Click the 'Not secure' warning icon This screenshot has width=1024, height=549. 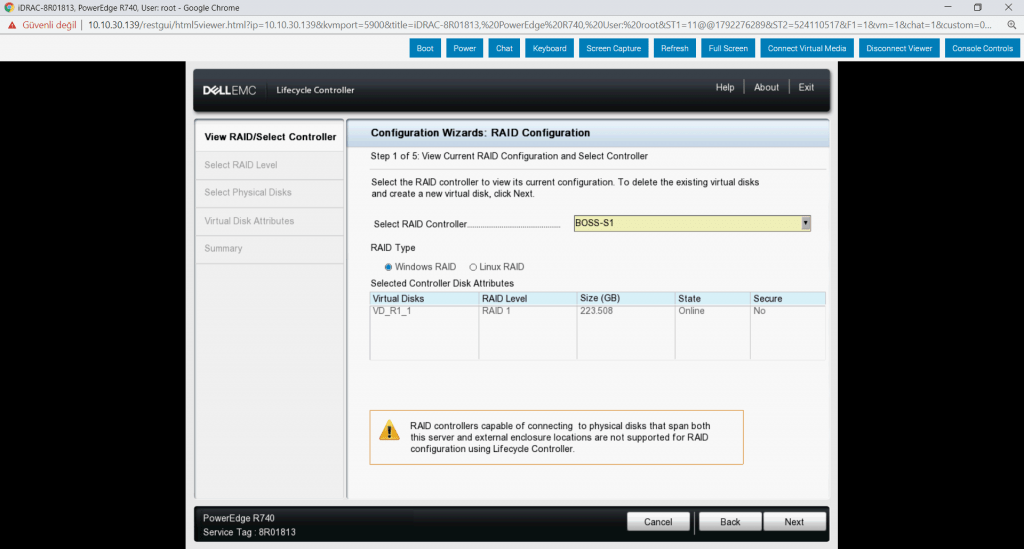[x=12, y=24]
